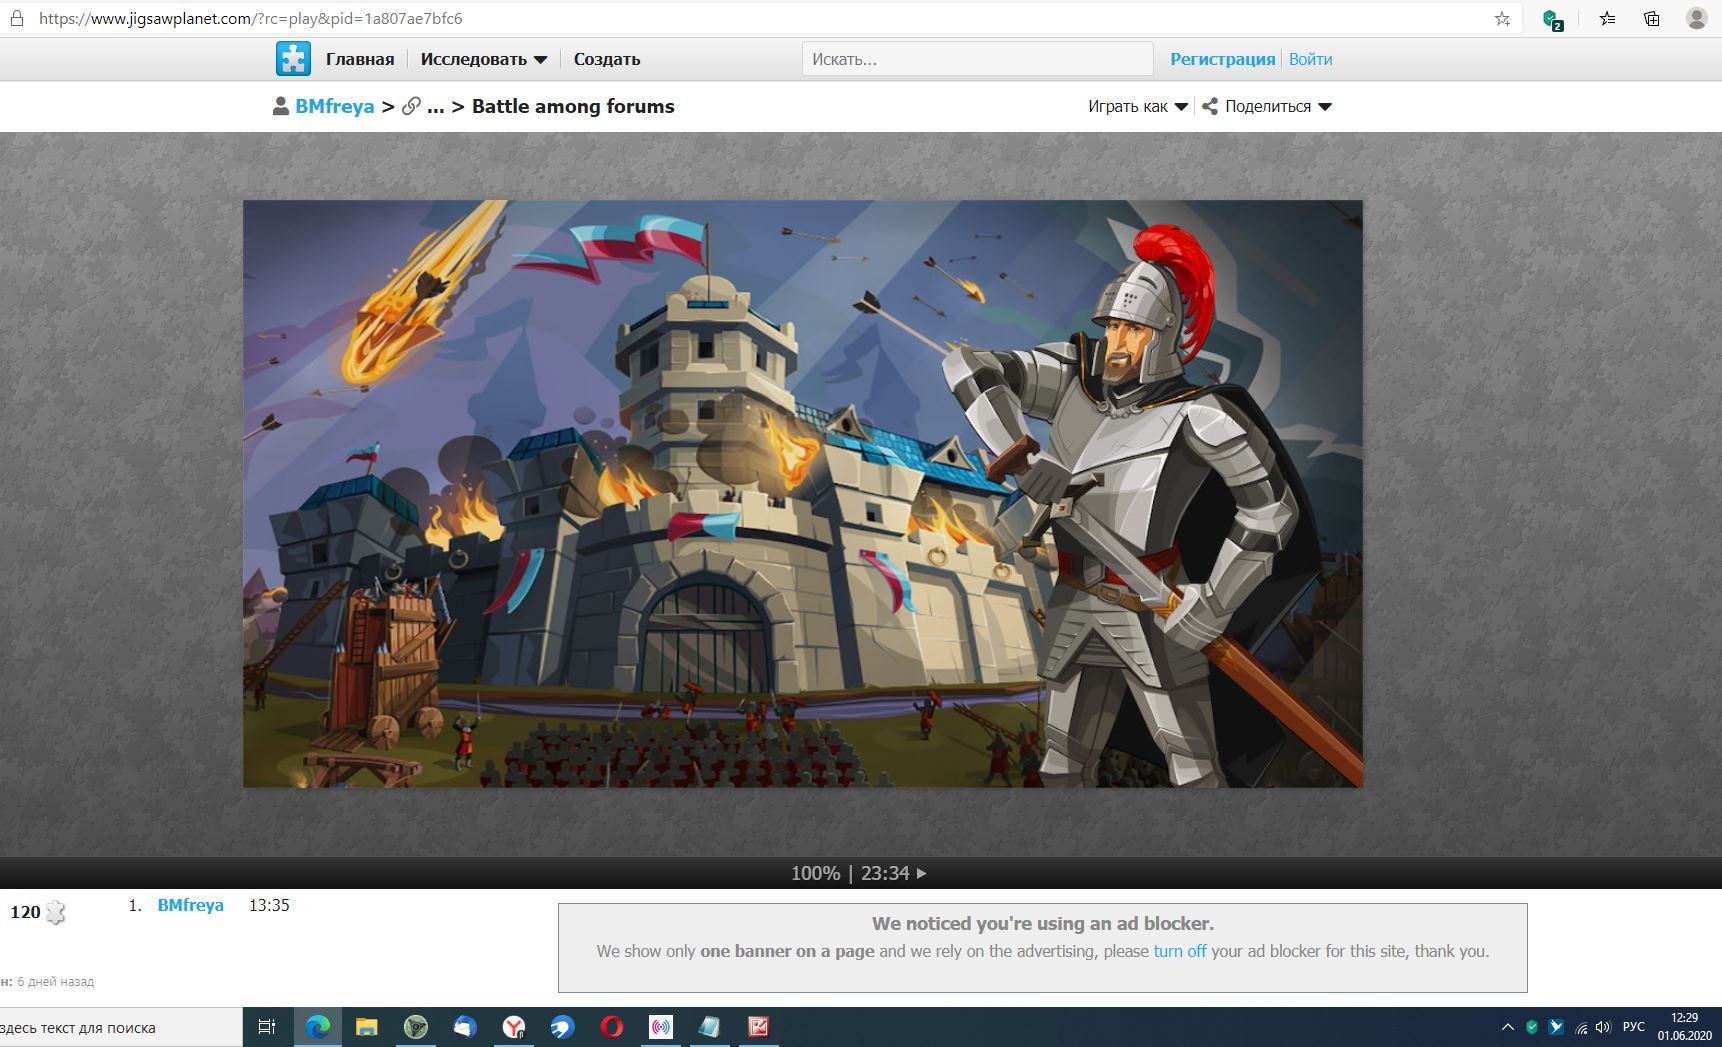Click the 'Battle among forums' puzzle title
The height and width of the screenshot is (1047, 1722).
(x=573, y=106)
